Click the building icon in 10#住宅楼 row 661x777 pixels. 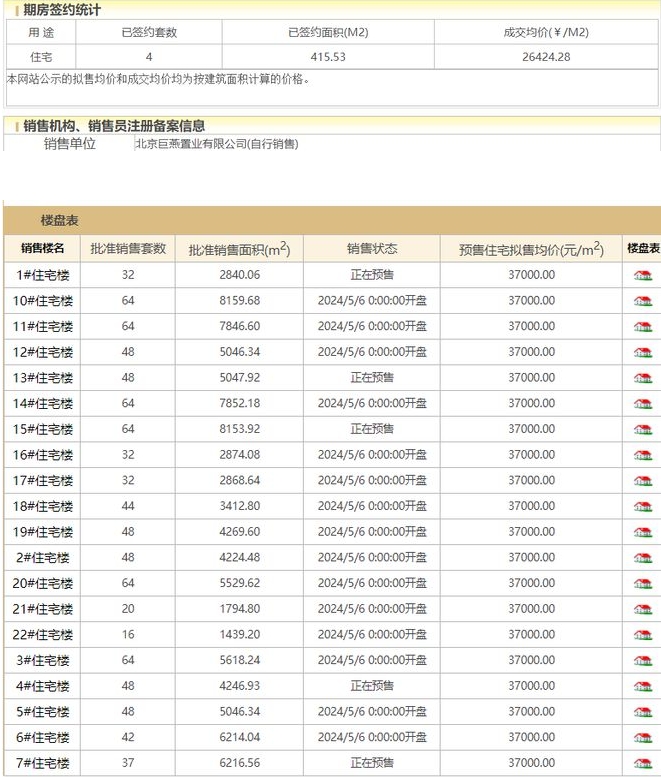point(642,301)
